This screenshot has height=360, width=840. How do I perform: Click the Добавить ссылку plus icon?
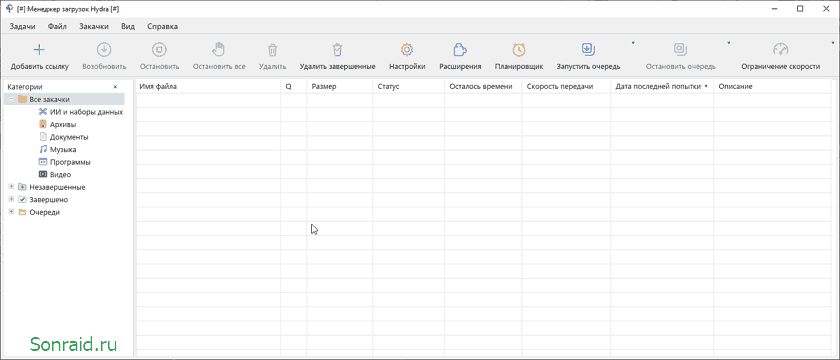coord(39,50)
